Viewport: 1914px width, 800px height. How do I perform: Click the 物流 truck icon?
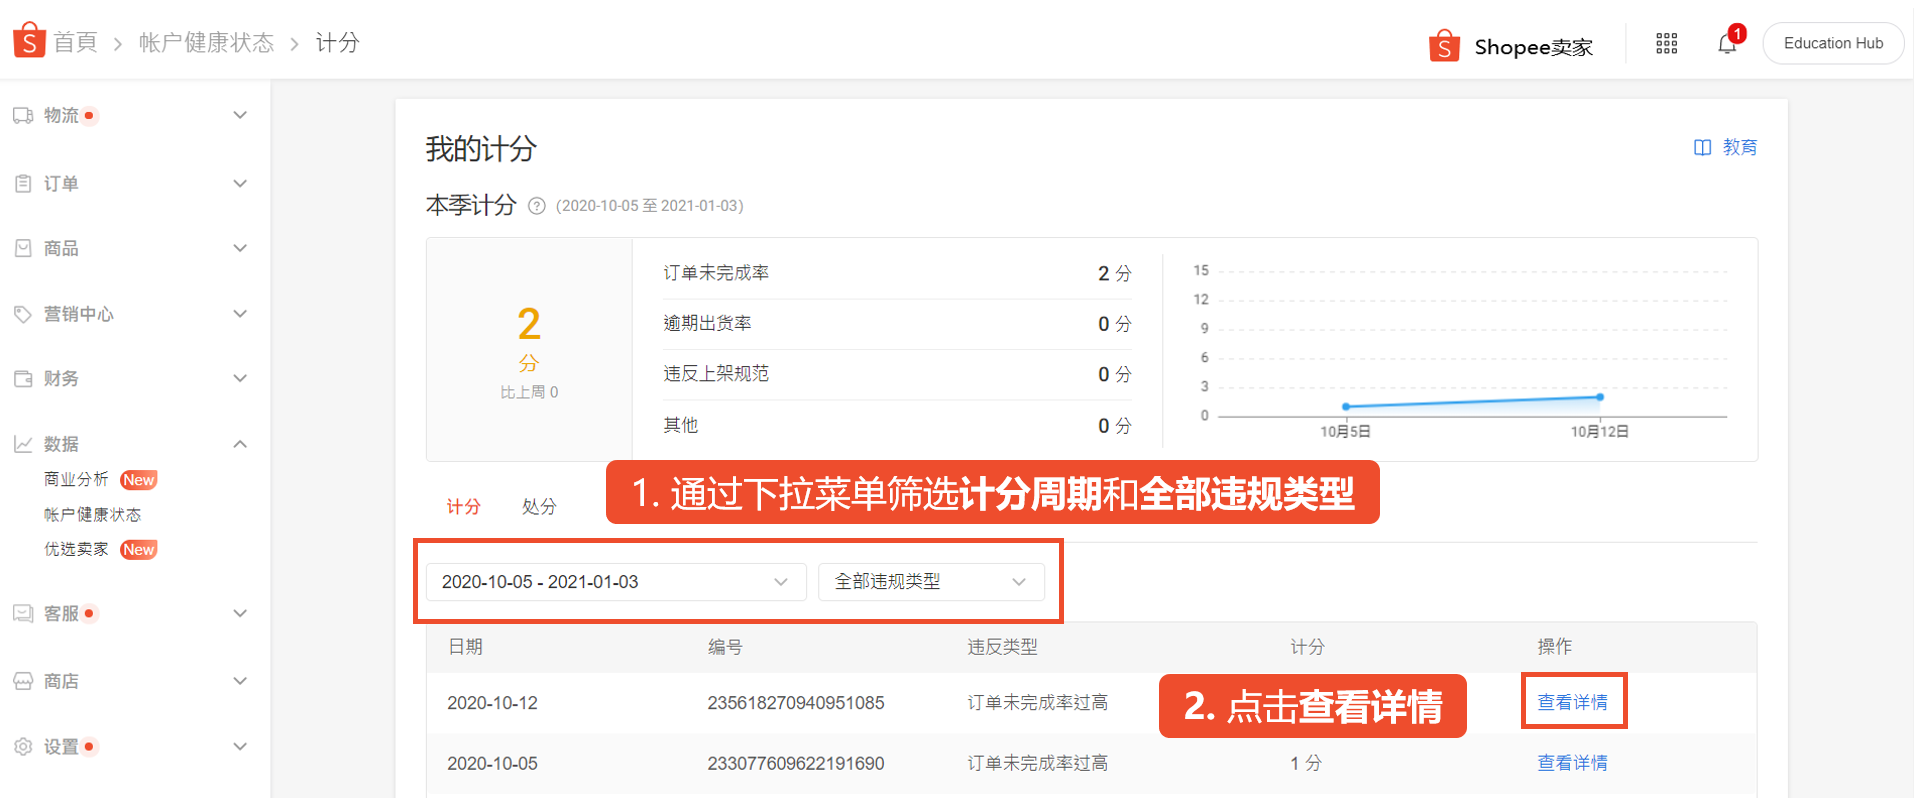tap(23, 116)
